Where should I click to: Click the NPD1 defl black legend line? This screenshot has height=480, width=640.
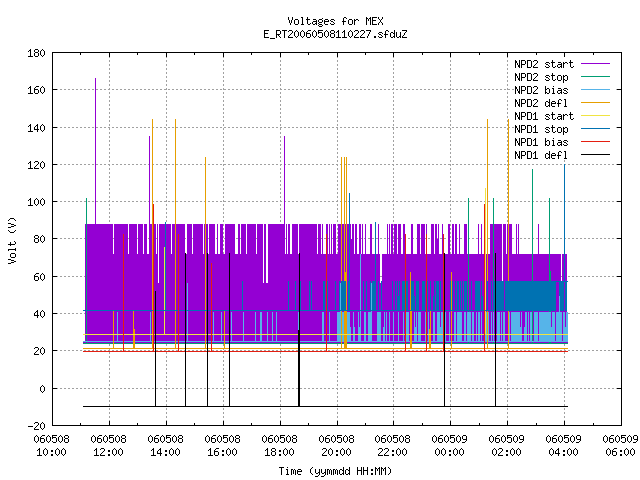pyautogui.click(x=595, y=155)
